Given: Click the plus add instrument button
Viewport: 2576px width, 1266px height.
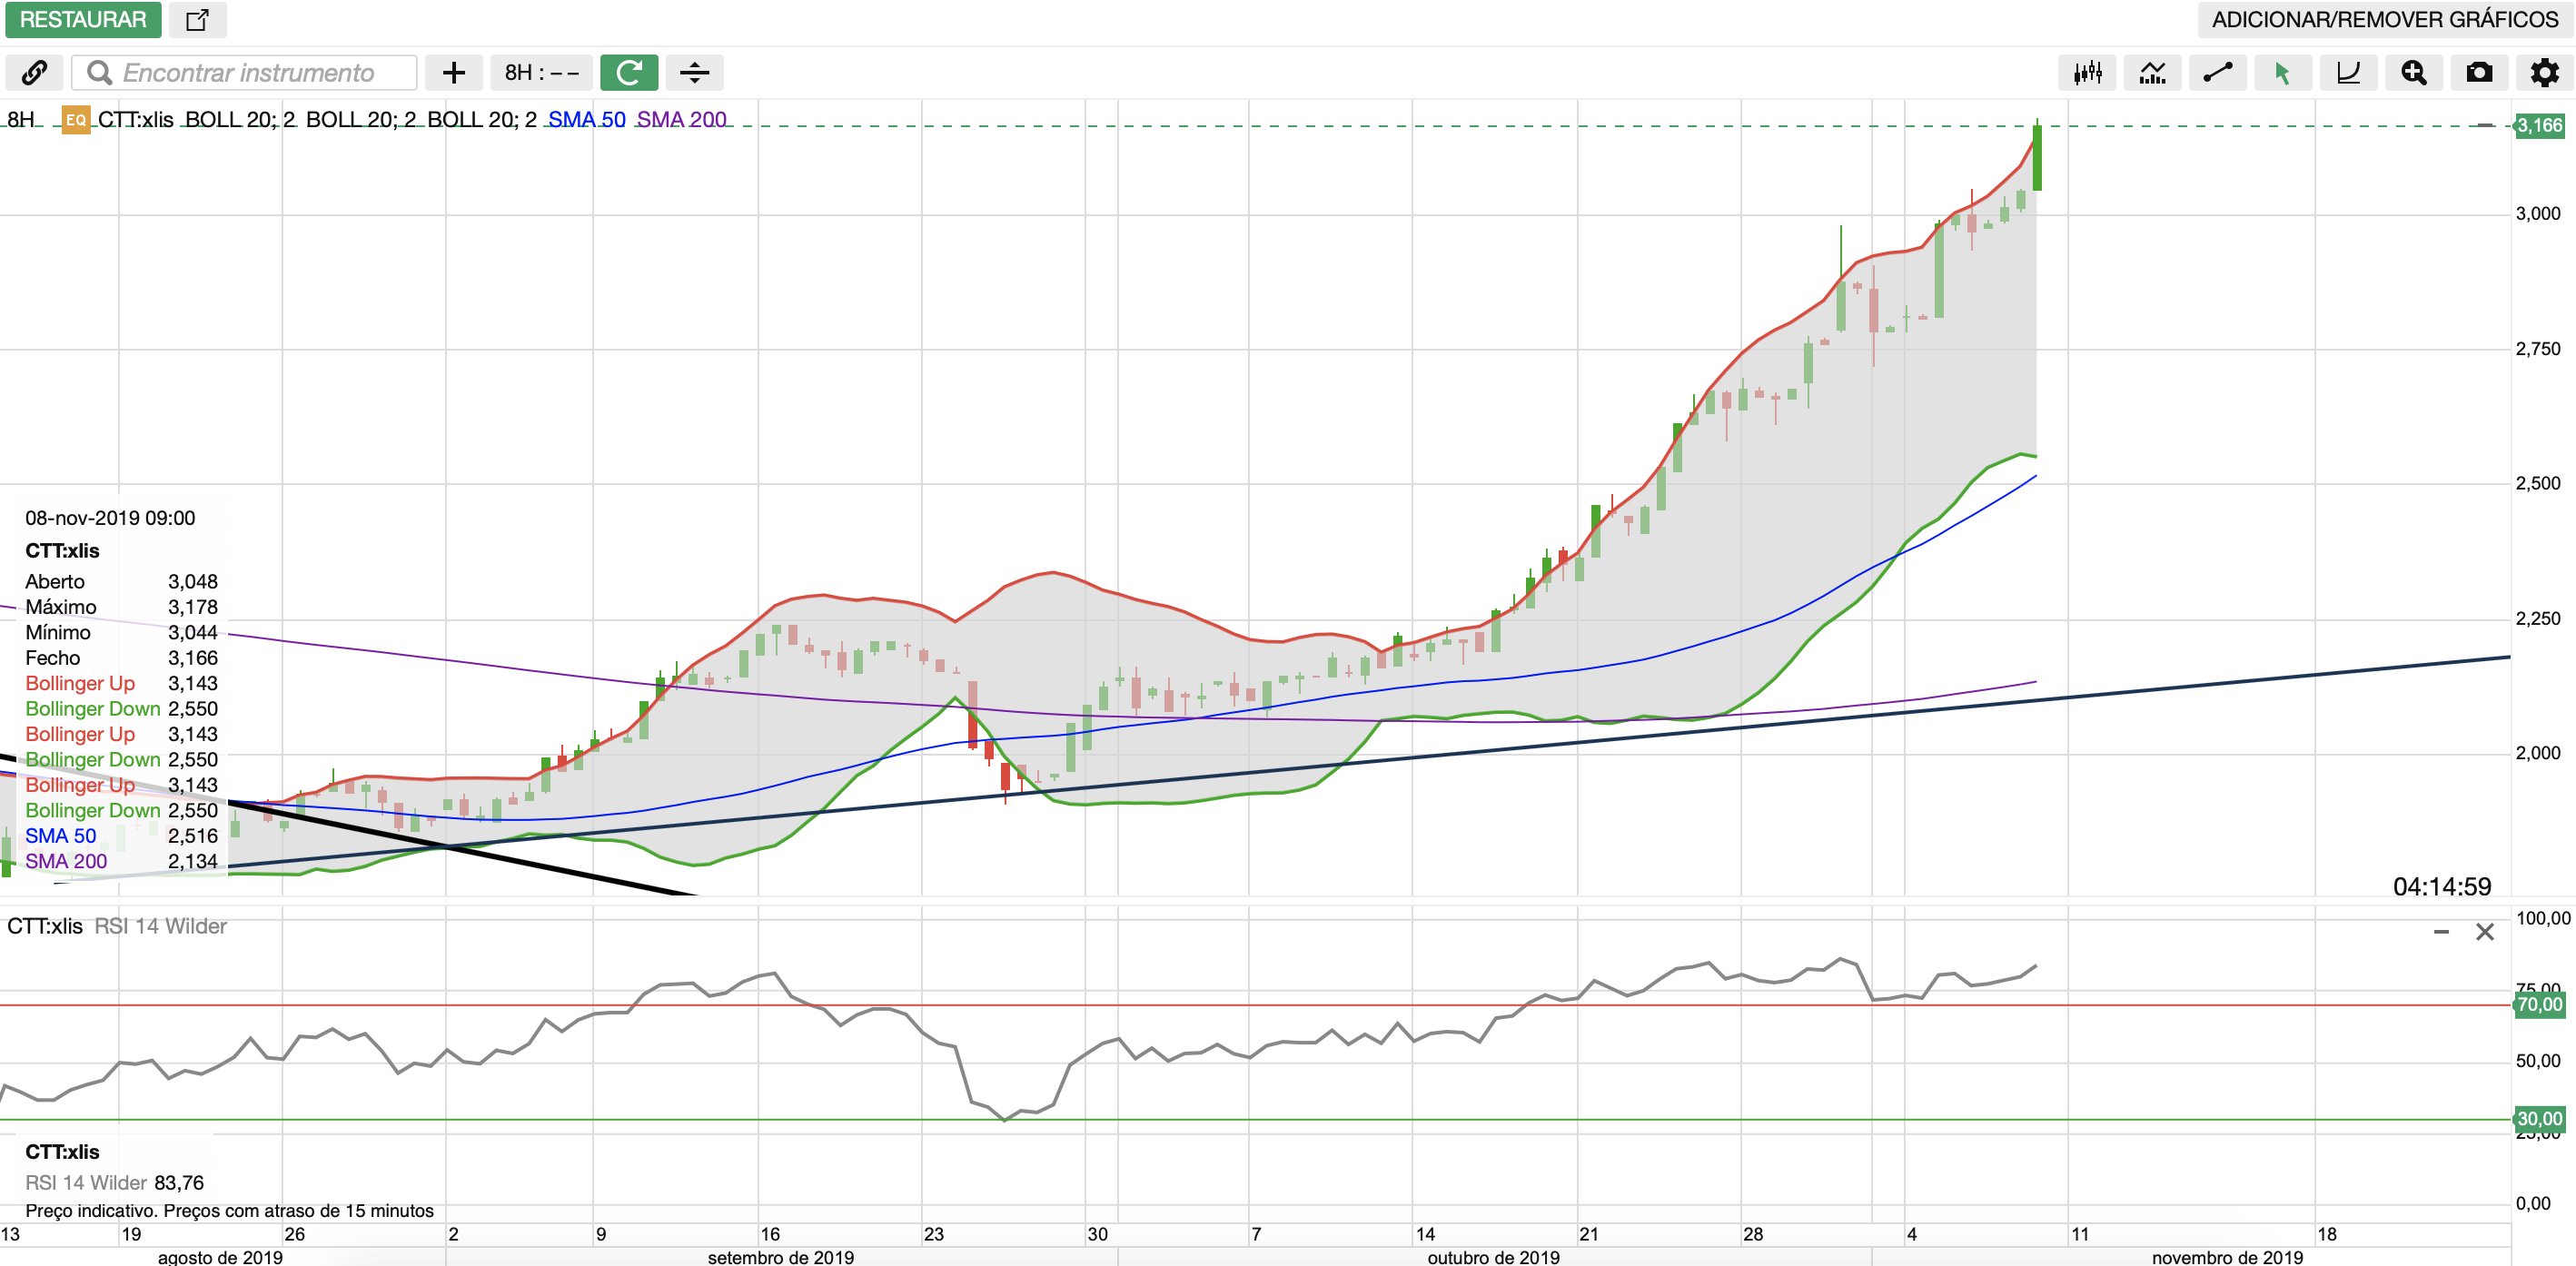Looking at the screenshot, I should (453, 73).
